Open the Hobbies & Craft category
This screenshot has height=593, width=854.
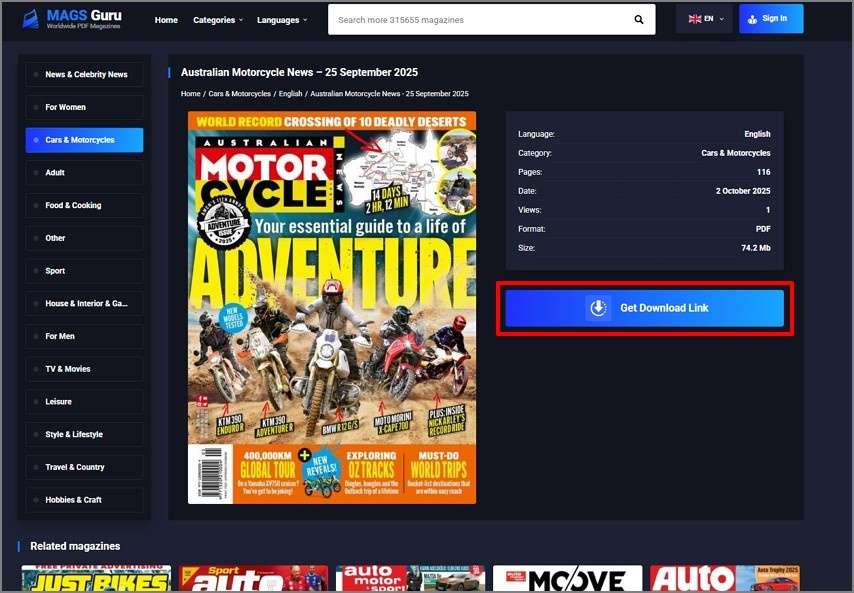84,499
